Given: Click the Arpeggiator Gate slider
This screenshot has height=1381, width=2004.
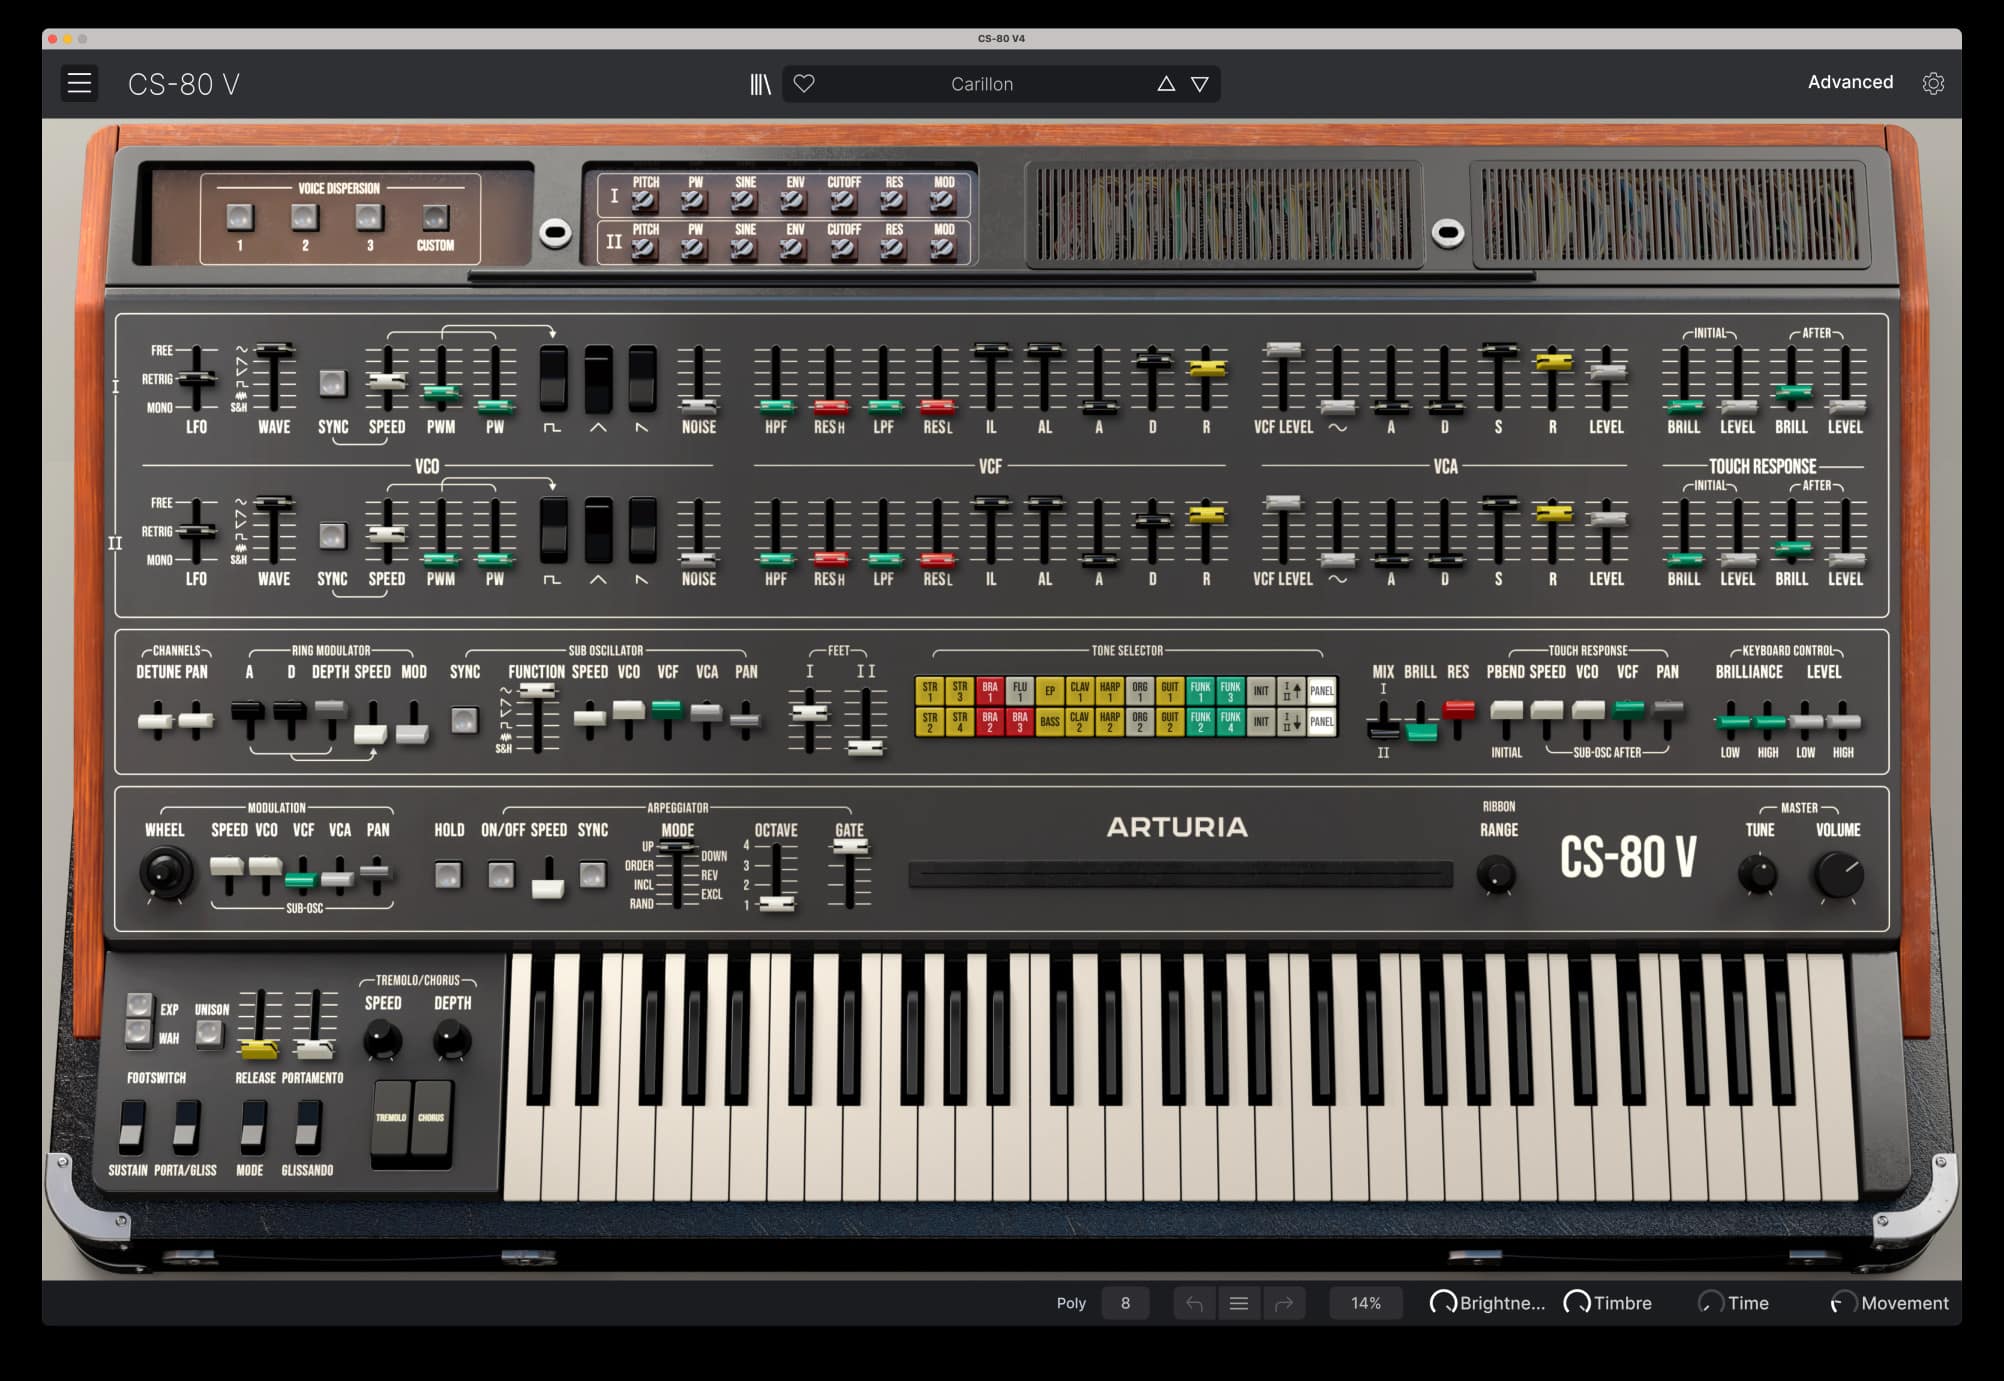Looking at the screenshot, I should tap(850, 874).
